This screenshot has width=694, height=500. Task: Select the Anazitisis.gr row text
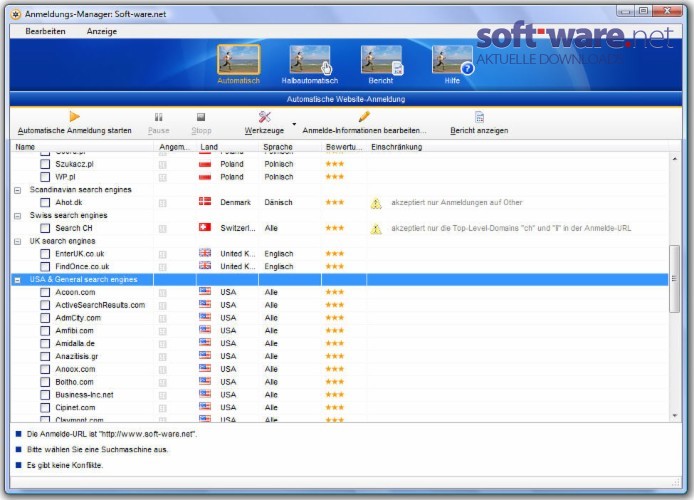pyautogui.click(x=77, y=357)
